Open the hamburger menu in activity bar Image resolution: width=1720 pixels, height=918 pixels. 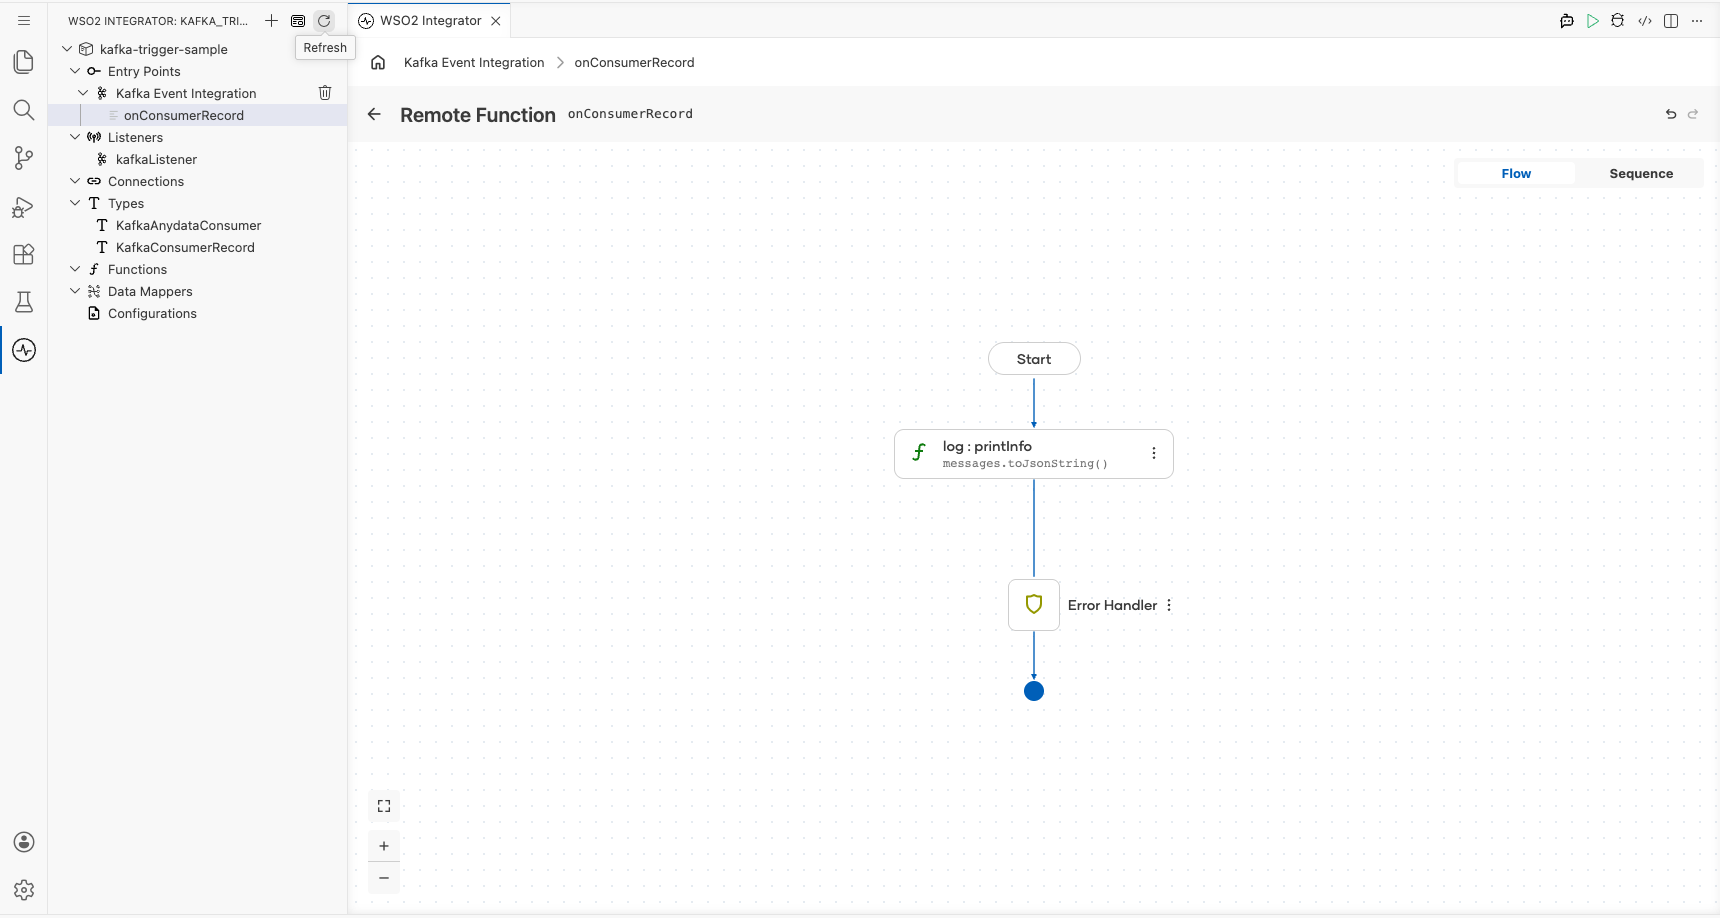[24, 20]
